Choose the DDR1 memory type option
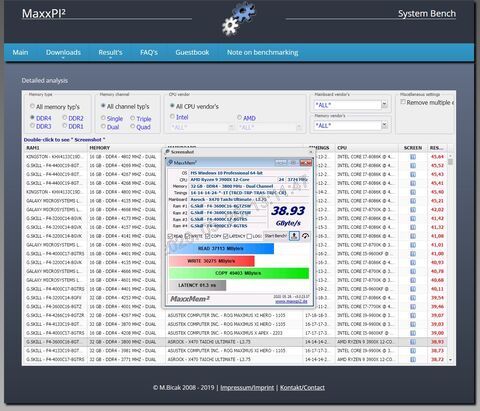Viewport: 480px width, 411px height. (65, 126)
